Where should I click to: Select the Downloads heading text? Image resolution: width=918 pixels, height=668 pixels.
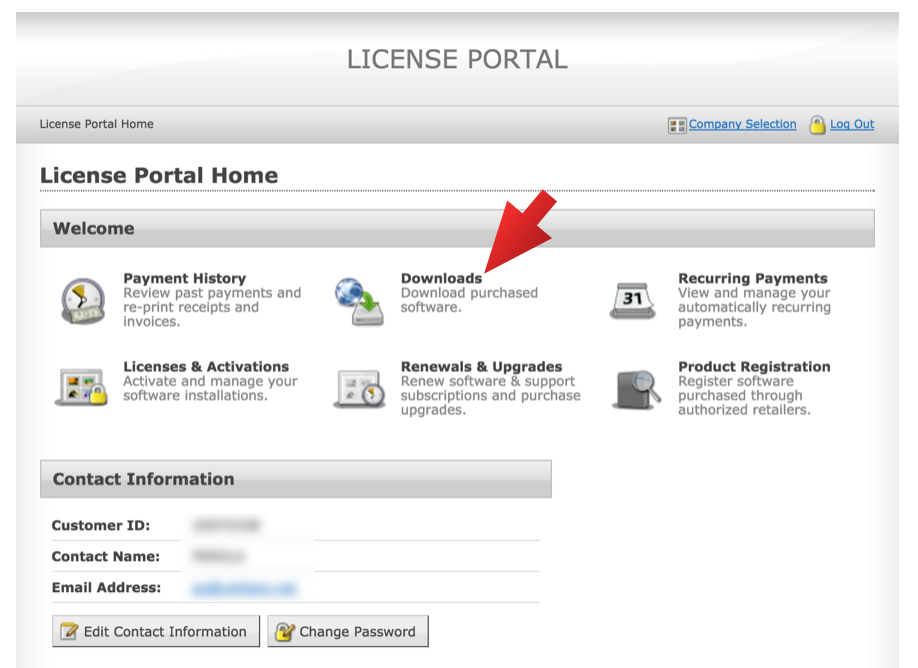tap(441, 278)
